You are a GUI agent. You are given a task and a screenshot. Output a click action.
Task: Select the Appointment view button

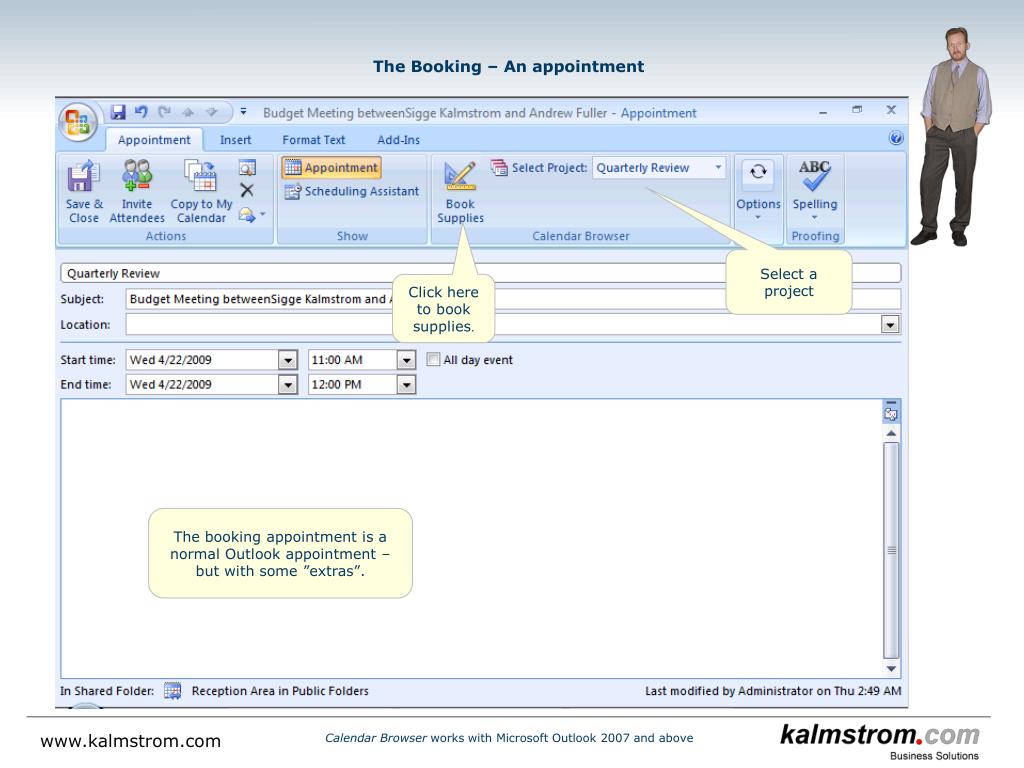coord(331,168)
